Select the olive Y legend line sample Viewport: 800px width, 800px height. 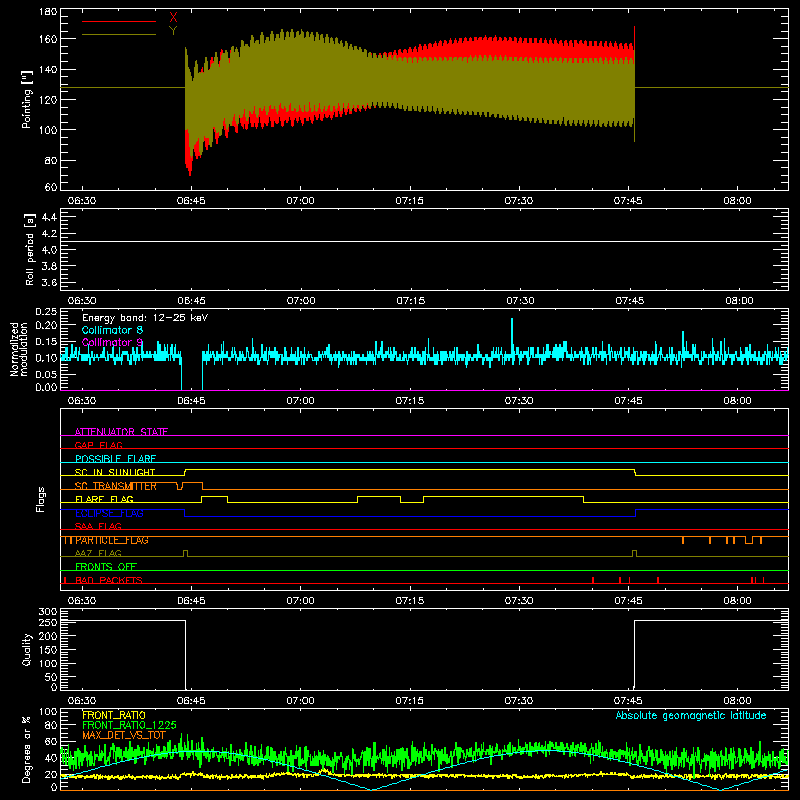tap(119, 34)
